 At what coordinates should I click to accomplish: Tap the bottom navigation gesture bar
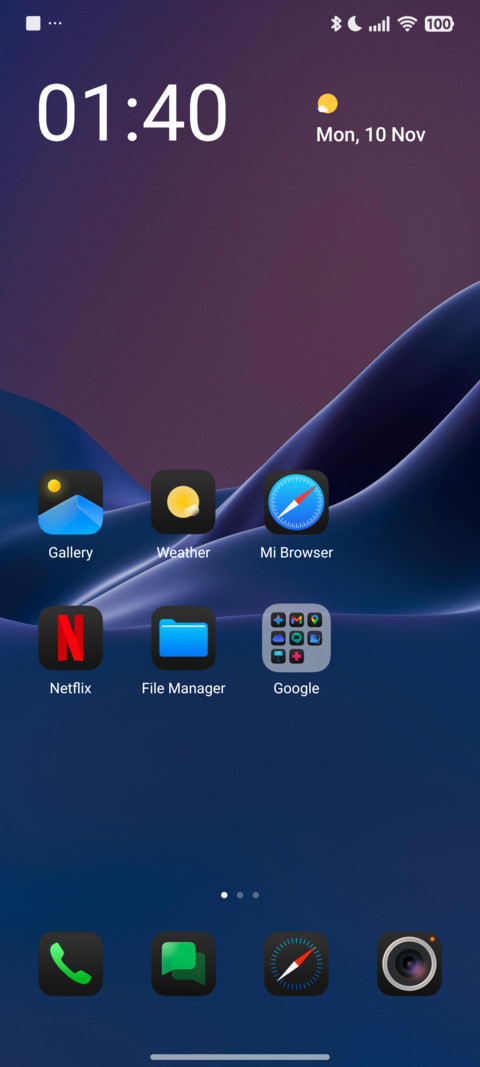click(x=240, y=1057)
